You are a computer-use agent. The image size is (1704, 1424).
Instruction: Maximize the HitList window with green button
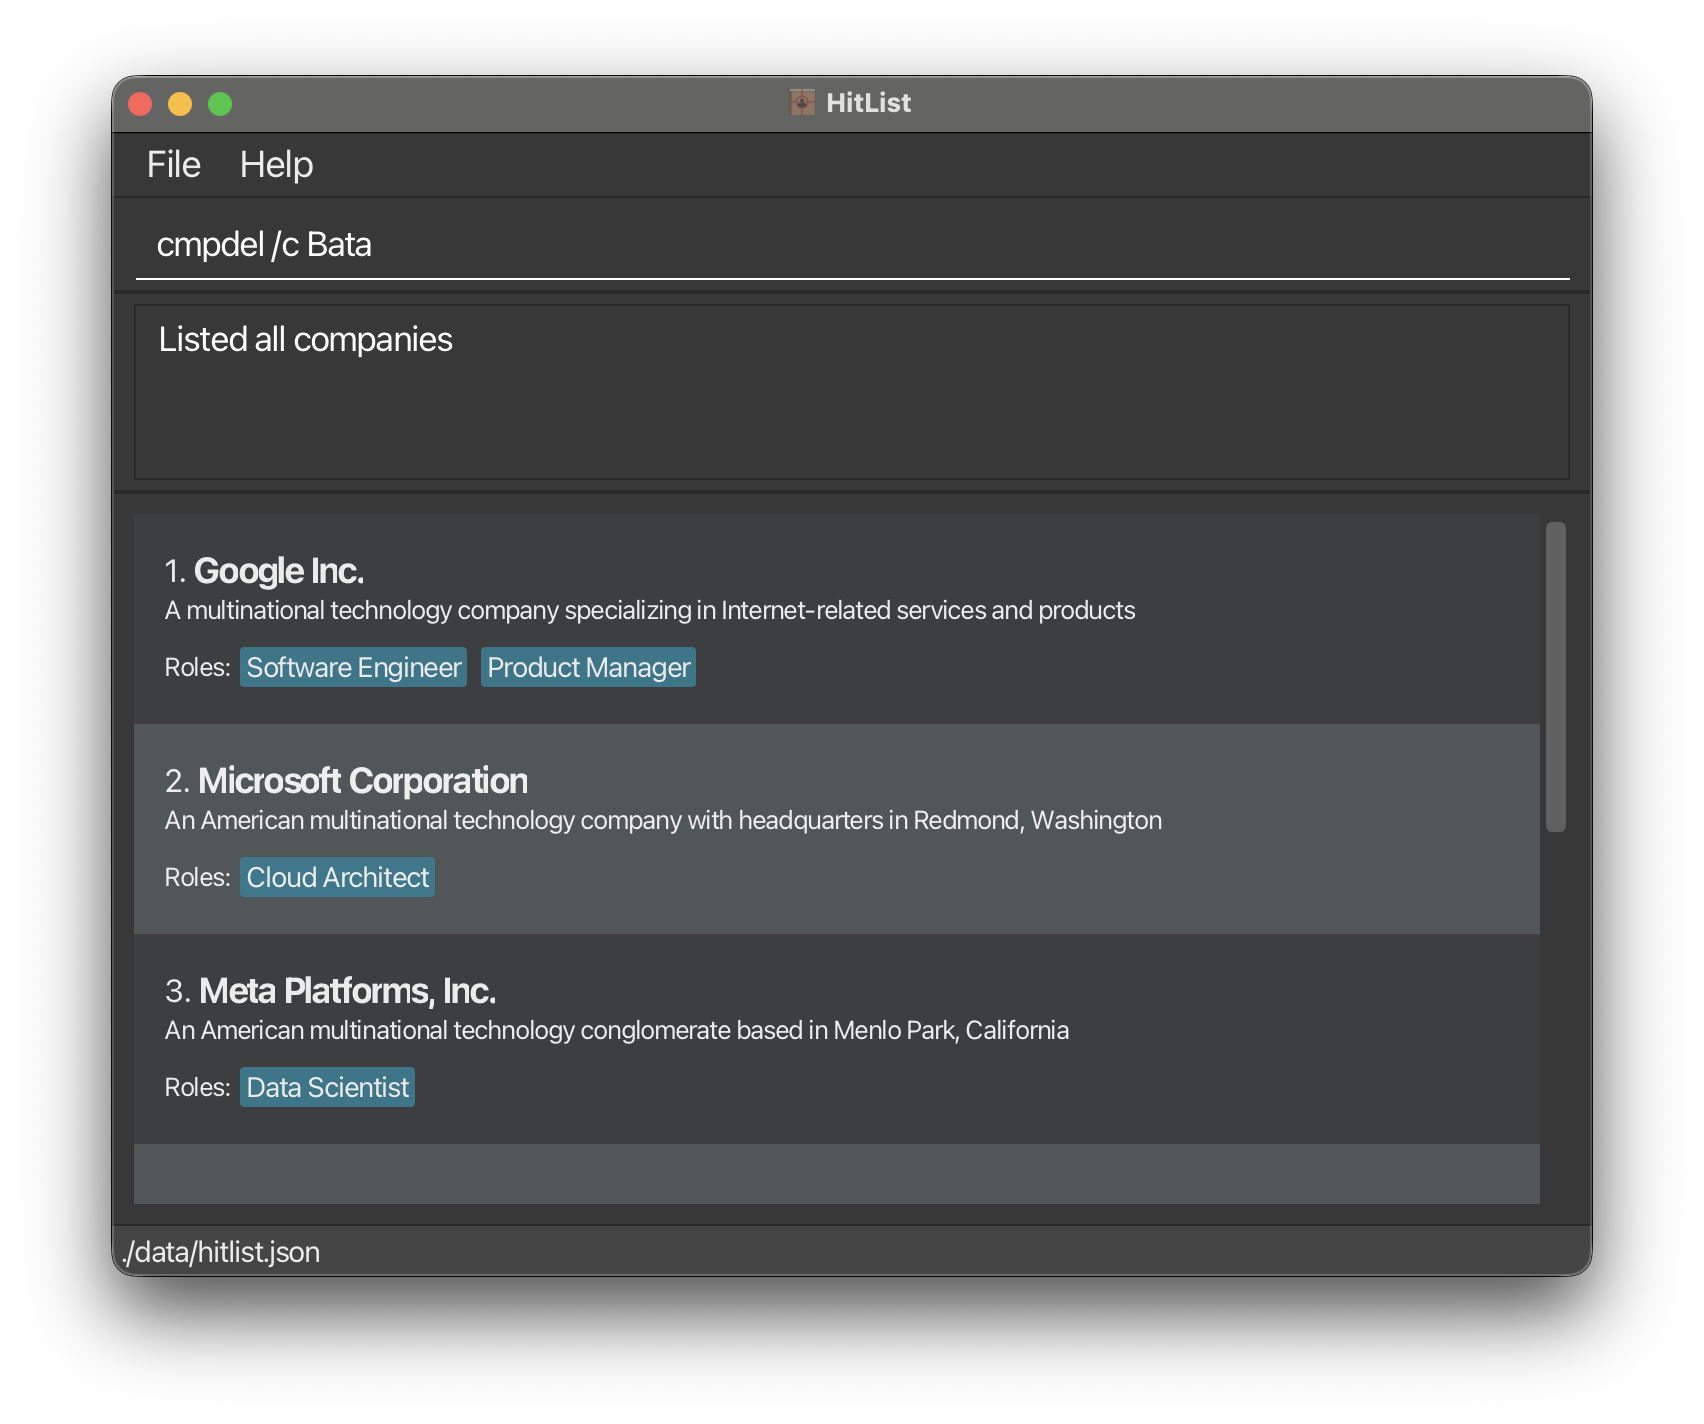[220, 104]
